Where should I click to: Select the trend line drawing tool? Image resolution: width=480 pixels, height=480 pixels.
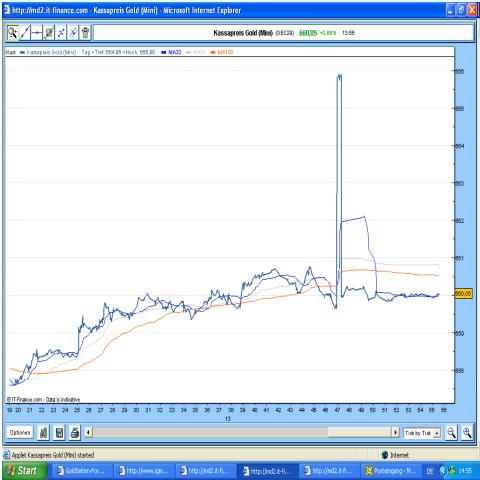(25, 33)
